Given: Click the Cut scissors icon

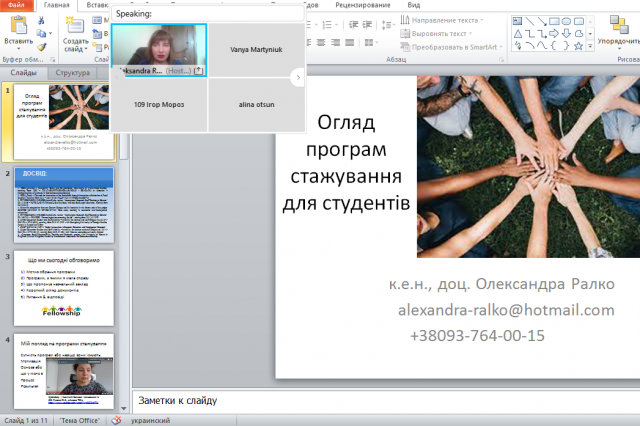Looking at the screenshot, I should [41, 19].
